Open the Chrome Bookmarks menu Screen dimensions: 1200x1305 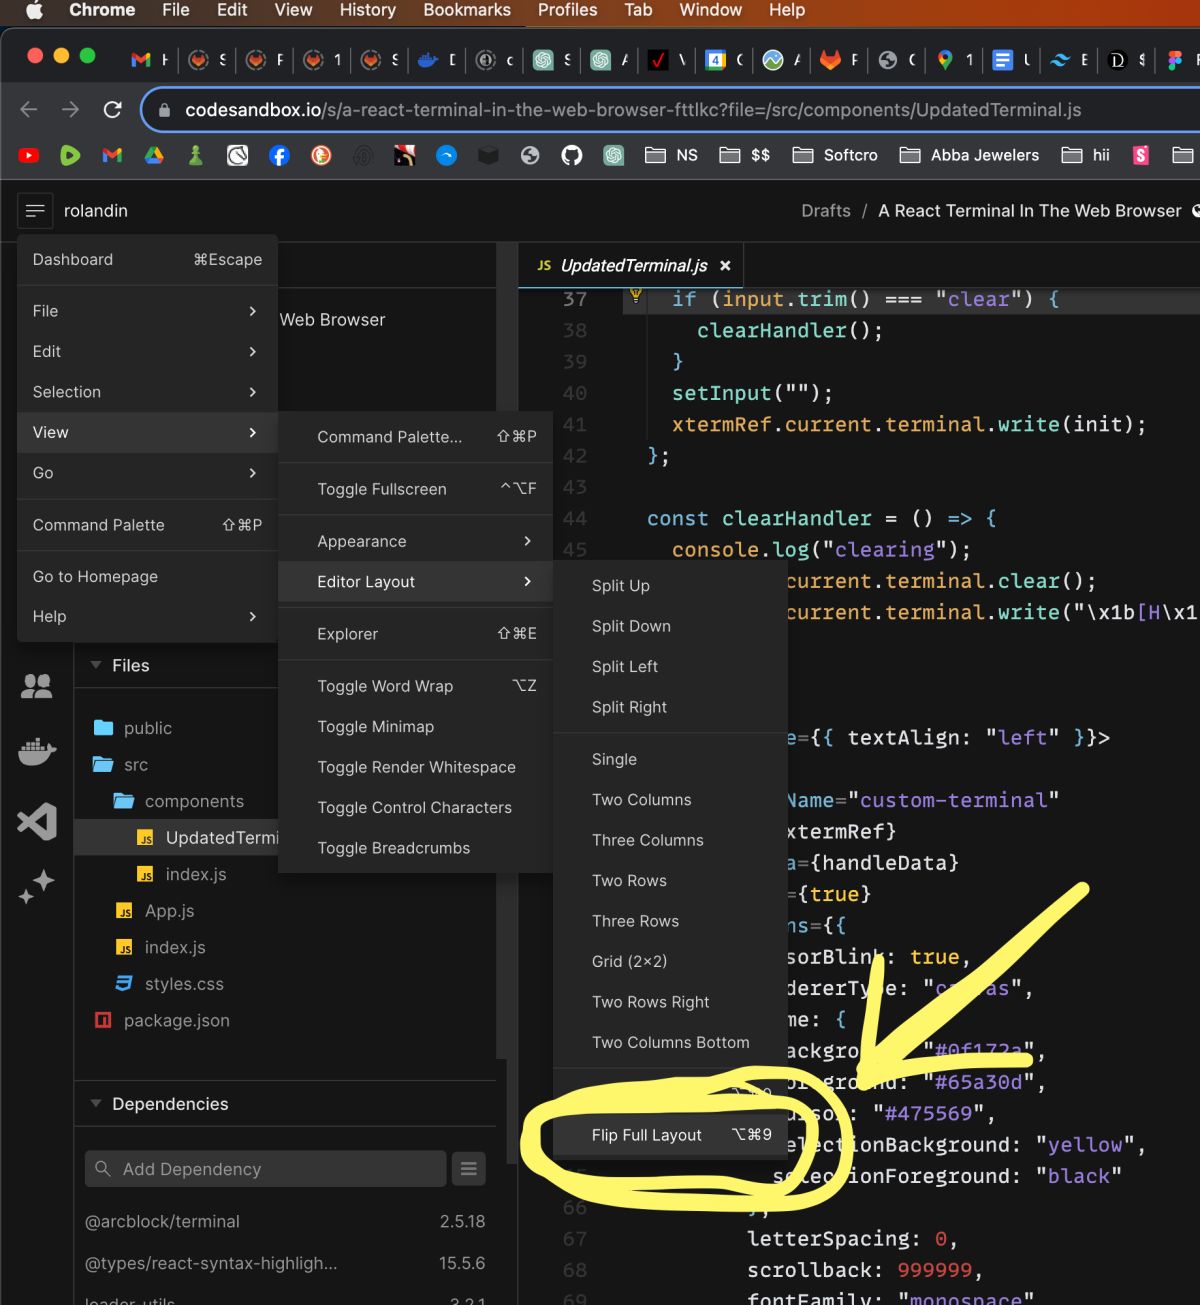point(467,10)
